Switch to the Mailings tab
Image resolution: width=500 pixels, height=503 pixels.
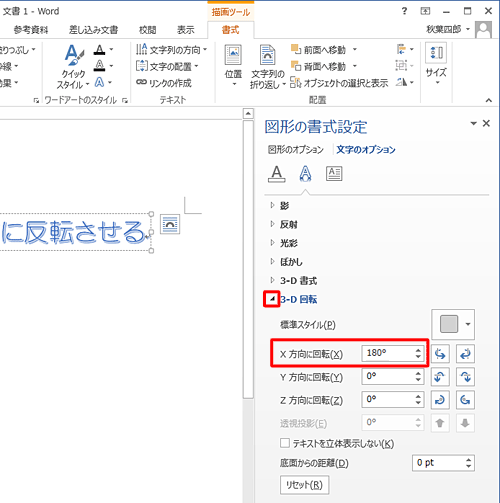(93, 30)
